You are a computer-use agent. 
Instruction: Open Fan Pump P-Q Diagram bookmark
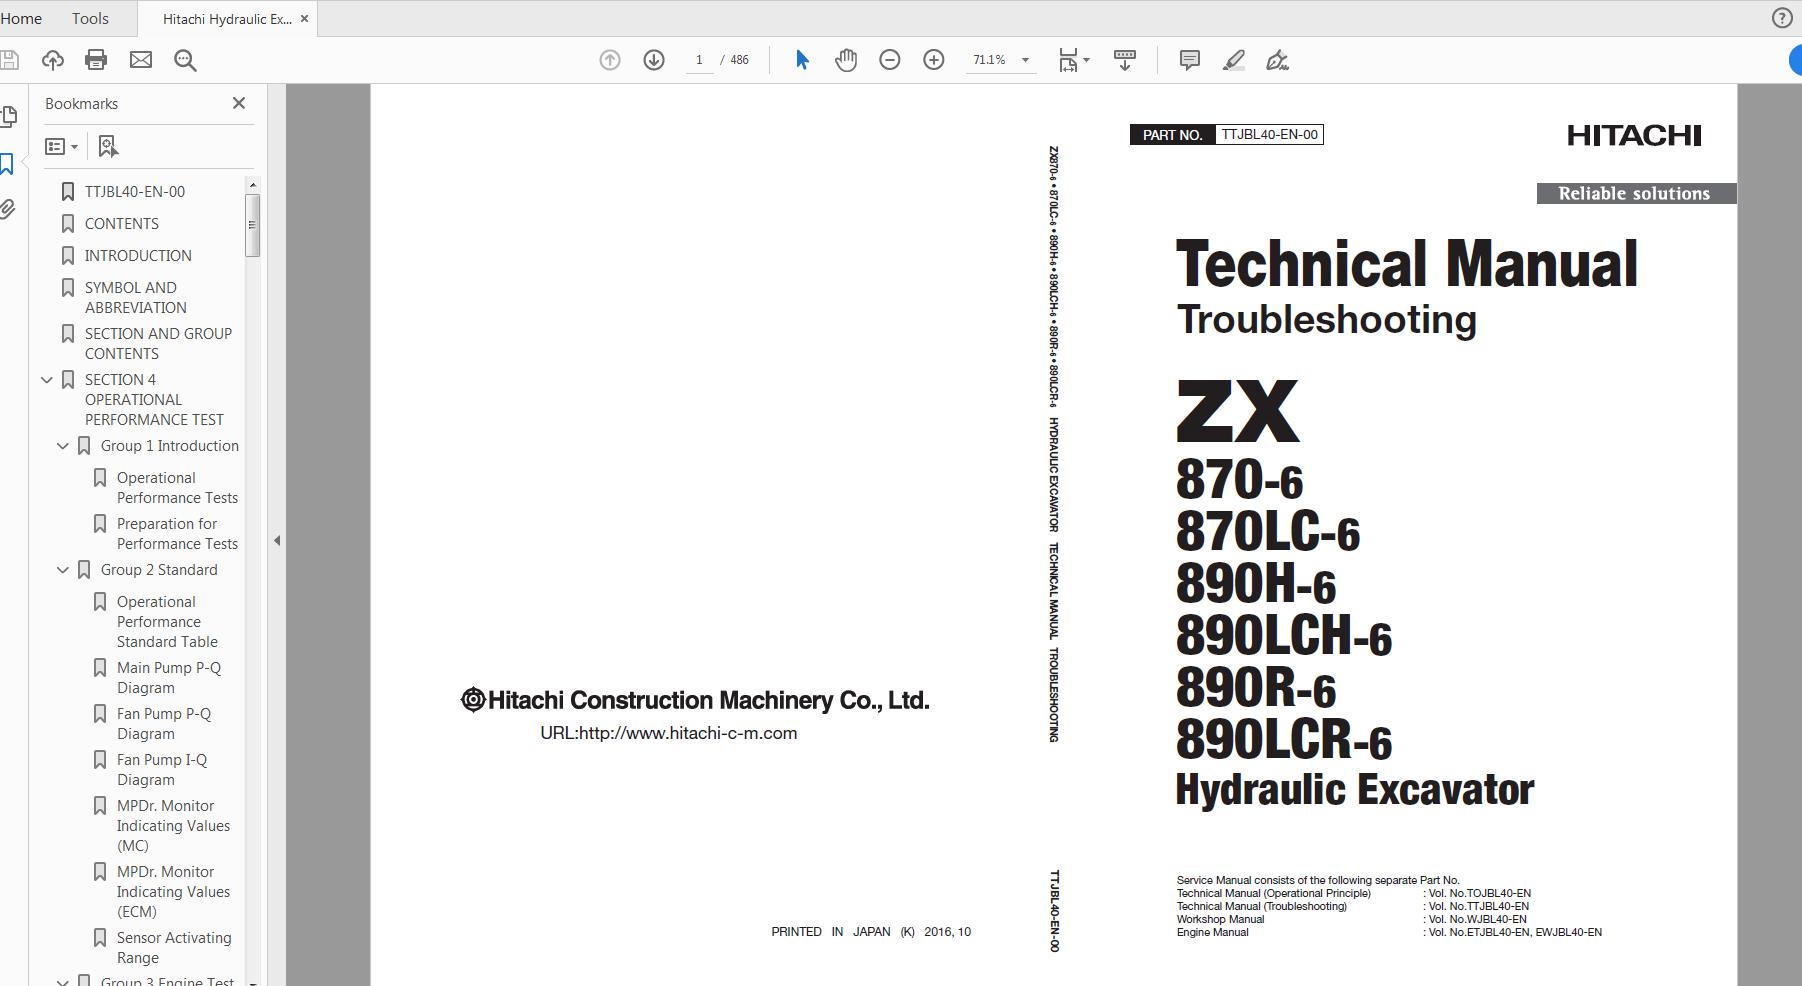(163, 723)
